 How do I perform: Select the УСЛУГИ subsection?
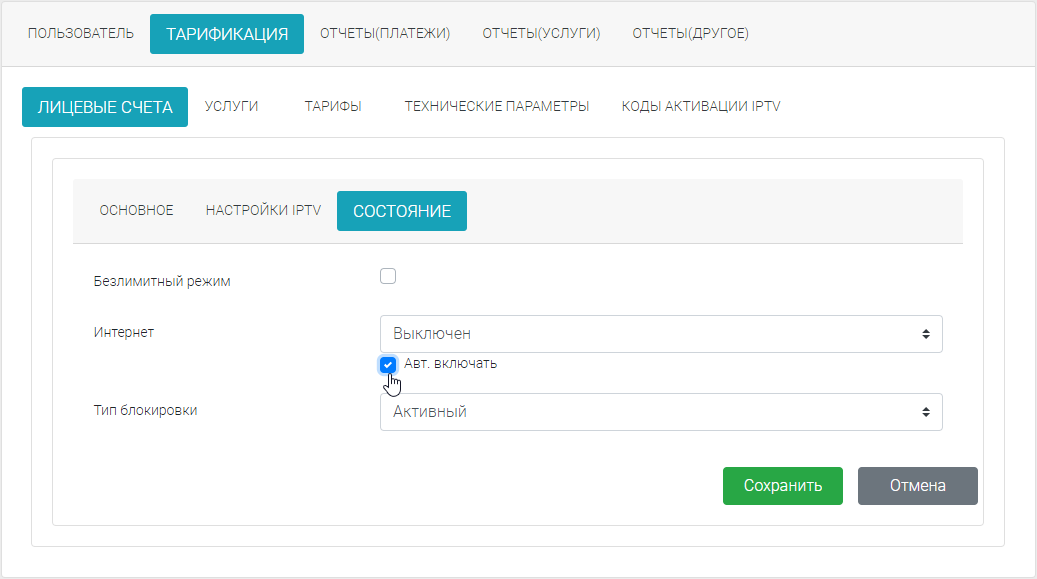point(230,104)
